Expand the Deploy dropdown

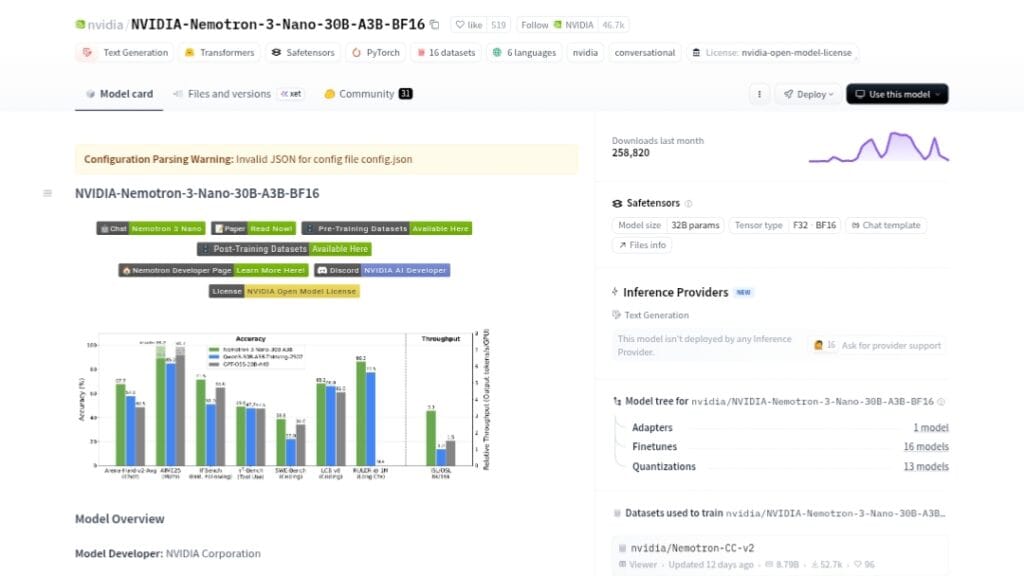[x=807, y=94]
